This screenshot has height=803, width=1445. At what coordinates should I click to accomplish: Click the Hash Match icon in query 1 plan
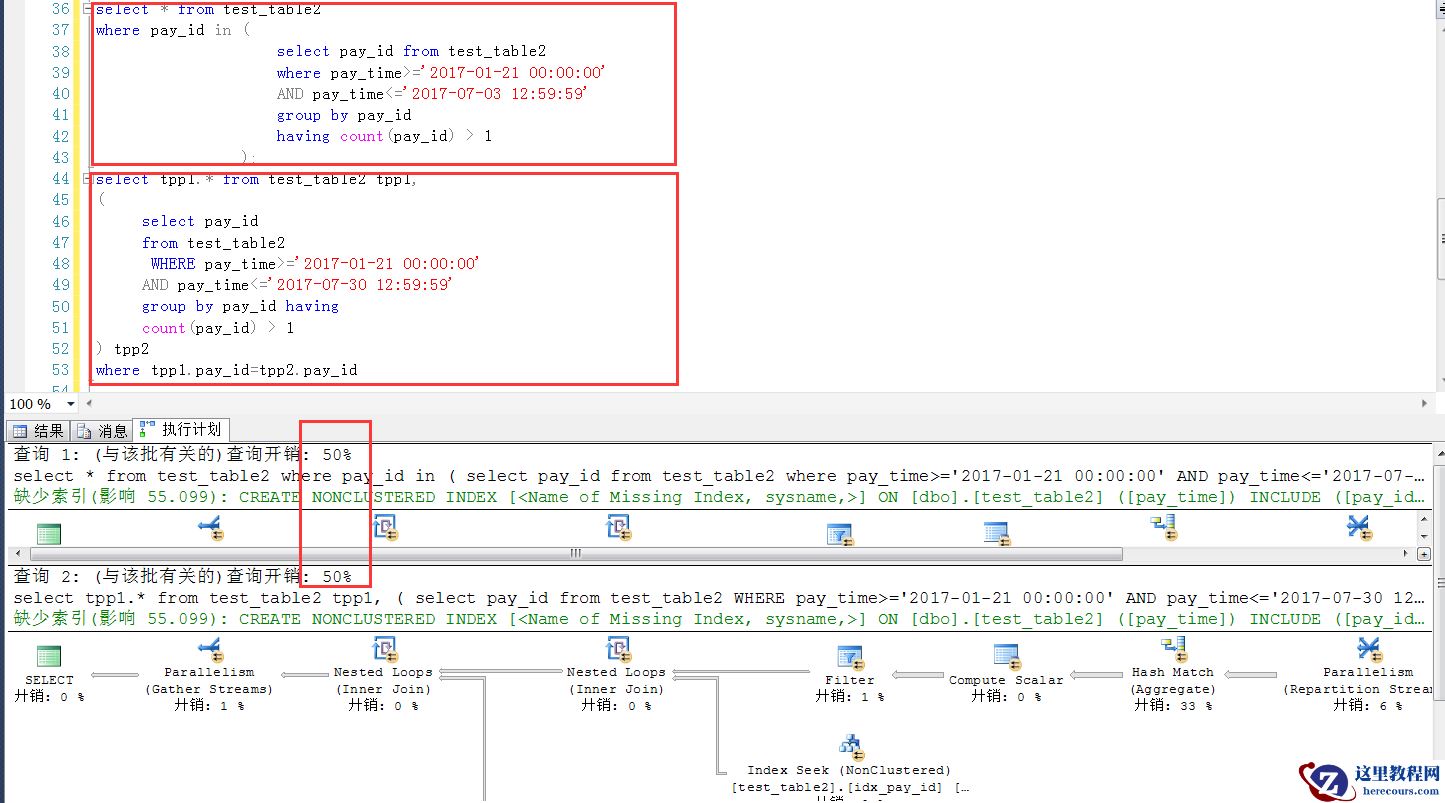[1163, 528]
